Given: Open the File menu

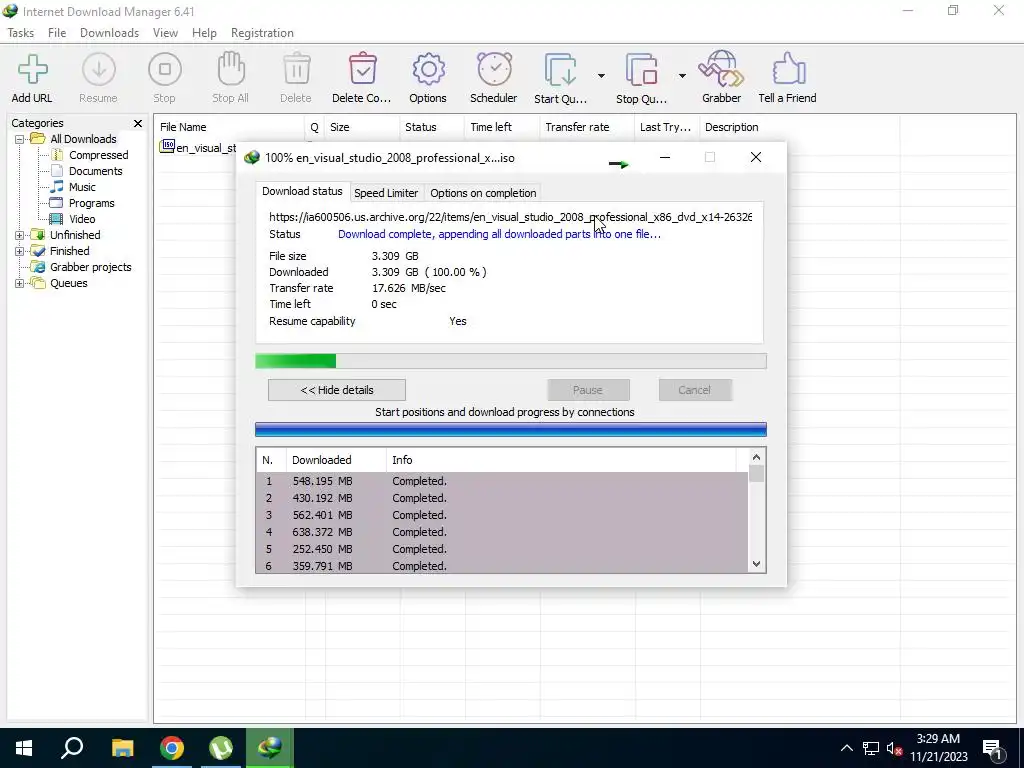Looking at the screenshot, I should [57, 33].
